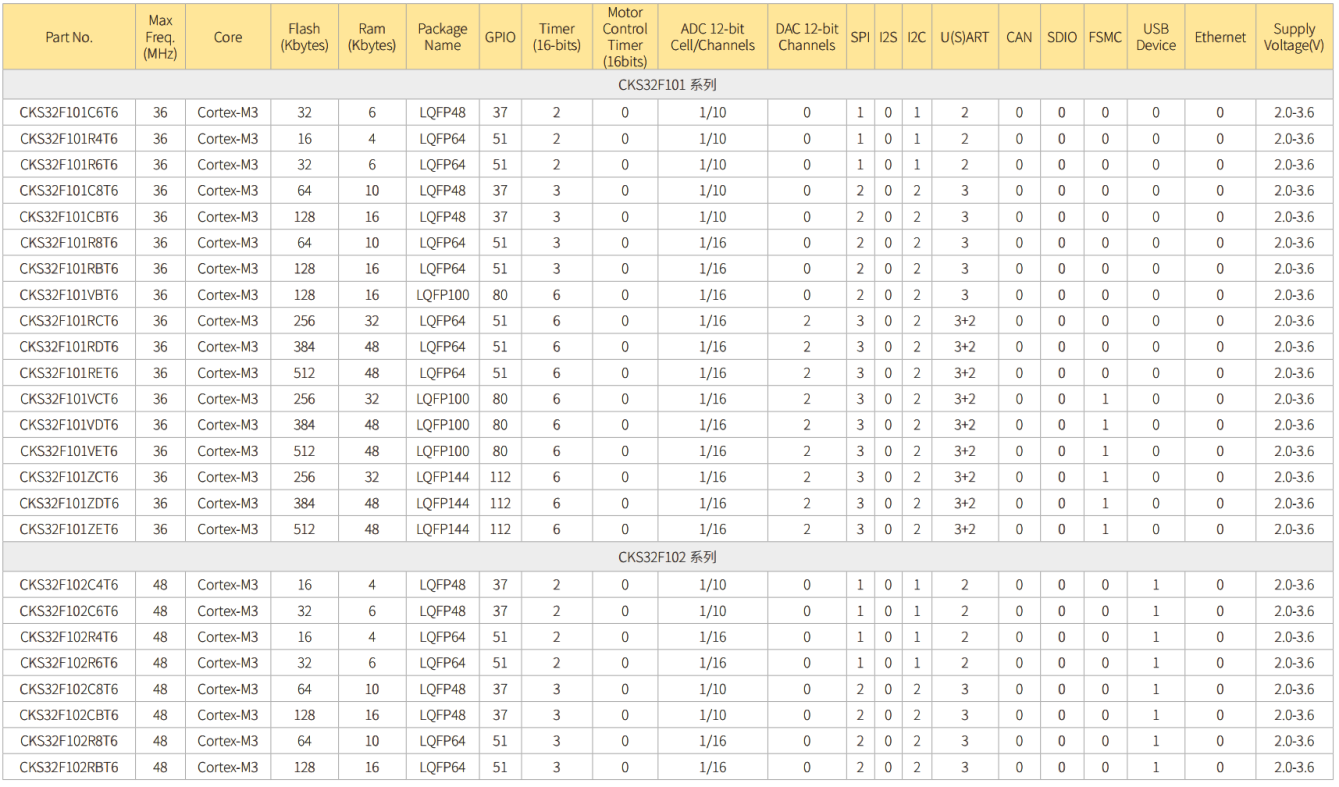Click the Max Freq. (MHz) column header
The width and height of the screenshot is (1339, 787).
tap(160, 37)
